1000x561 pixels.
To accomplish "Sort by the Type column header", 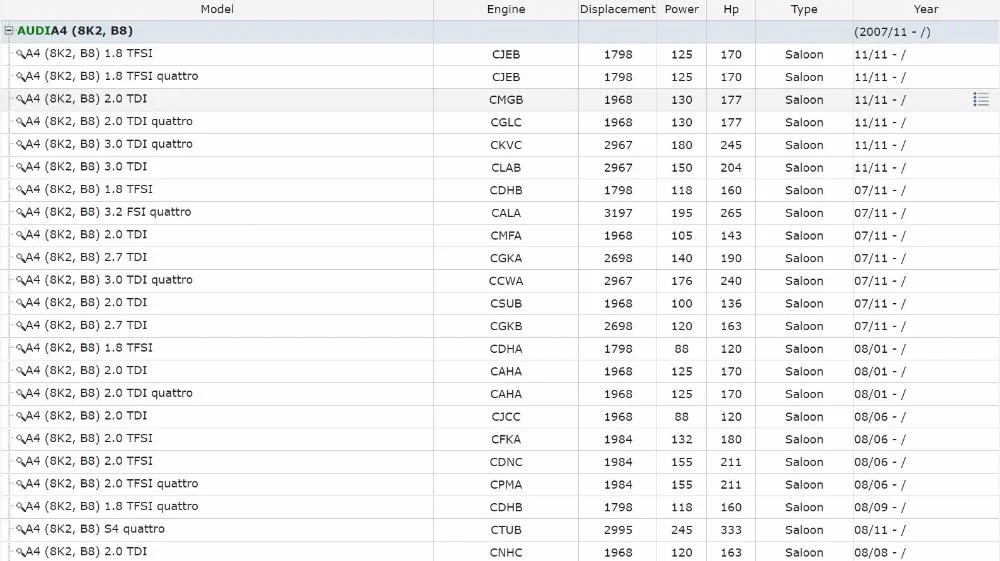I will tap(804, 10).
